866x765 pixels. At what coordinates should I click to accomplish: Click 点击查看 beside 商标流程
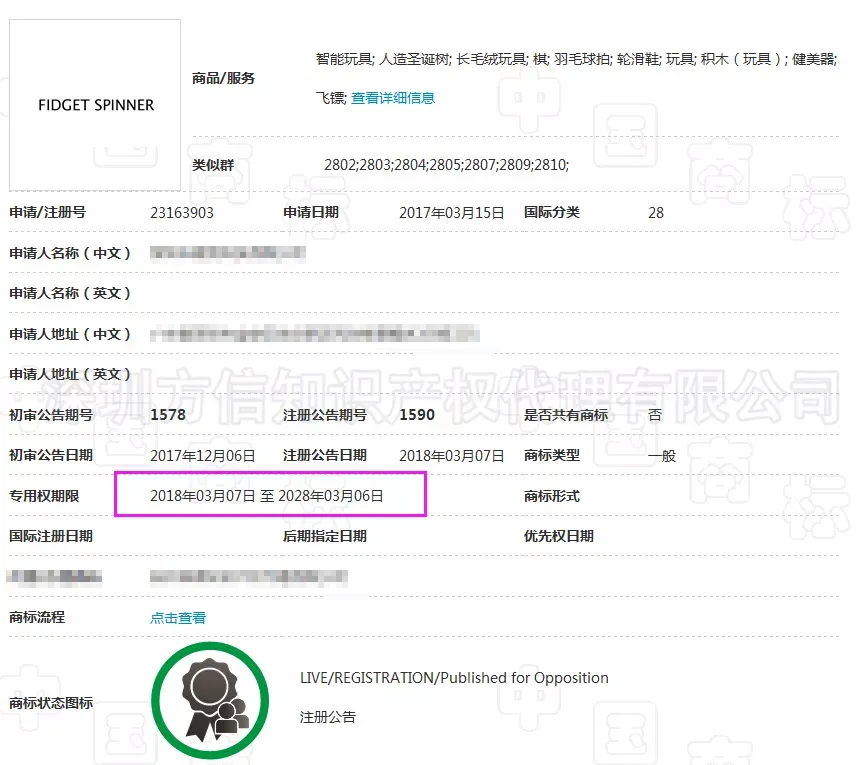point(178,618)
